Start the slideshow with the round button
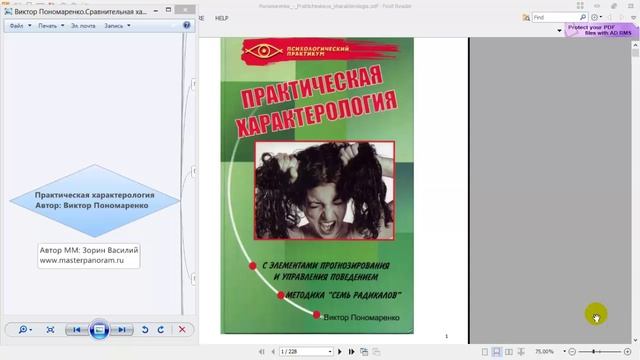Screen dimensions: 640x360 click(99, 329)
